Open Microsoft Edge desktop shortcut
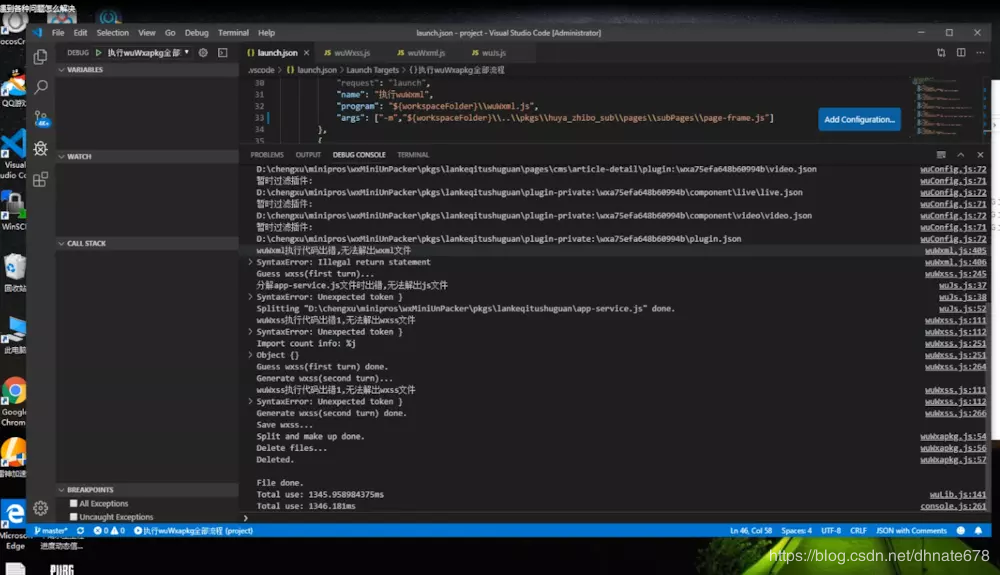The width and height of the screenshot is (1000, 575). click(x=13, y=524)
